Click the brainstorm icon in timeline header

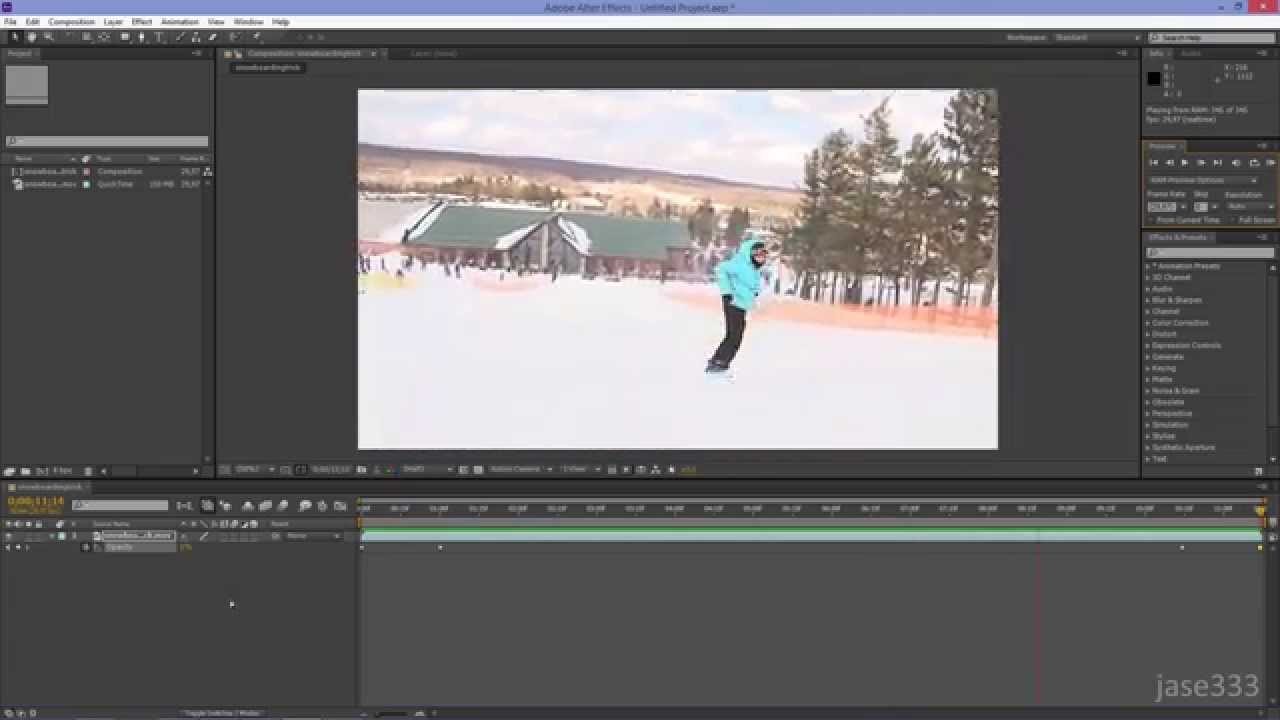[305, 506]
